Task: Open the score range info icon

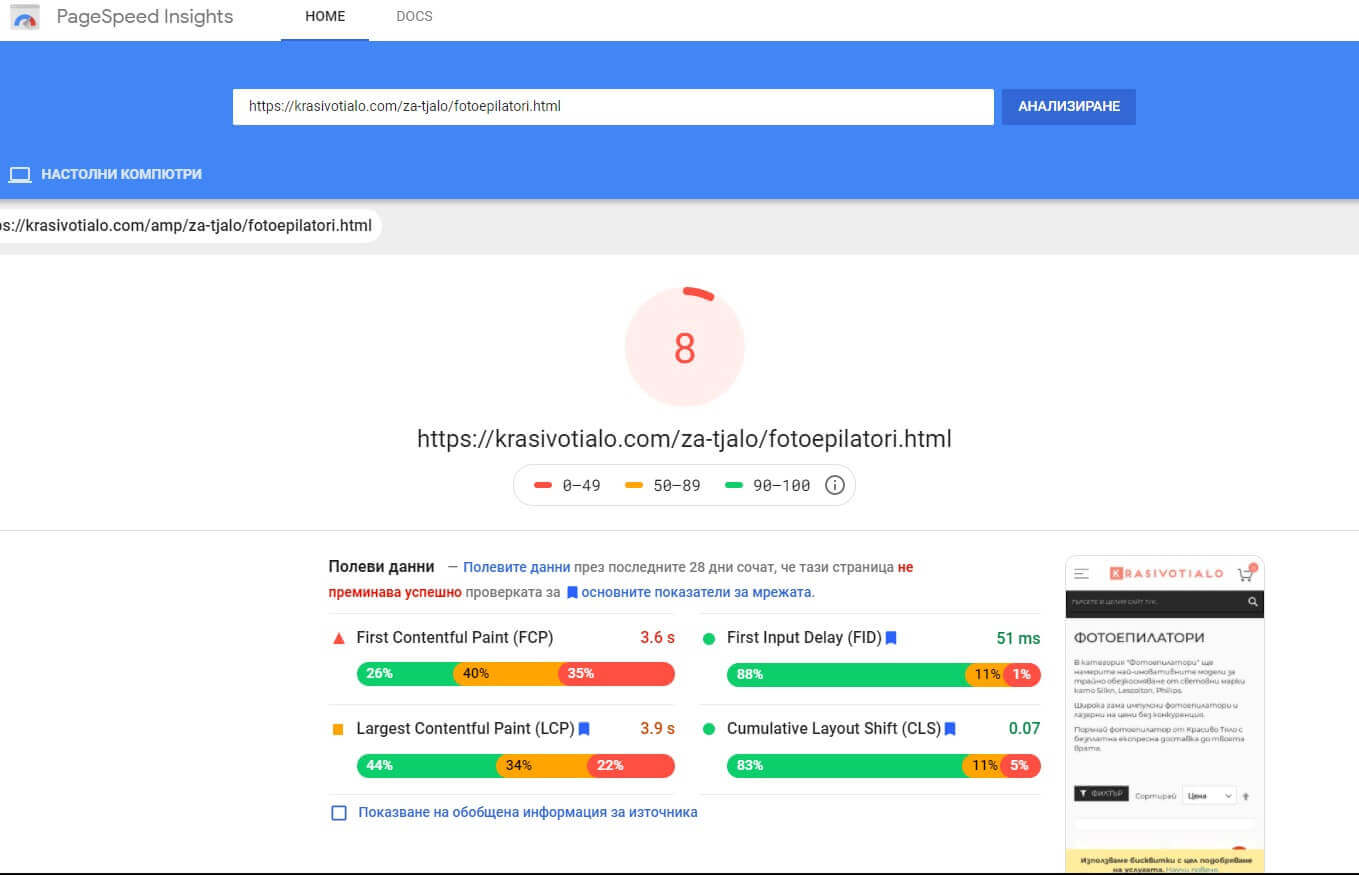Action: pos(835,486)
